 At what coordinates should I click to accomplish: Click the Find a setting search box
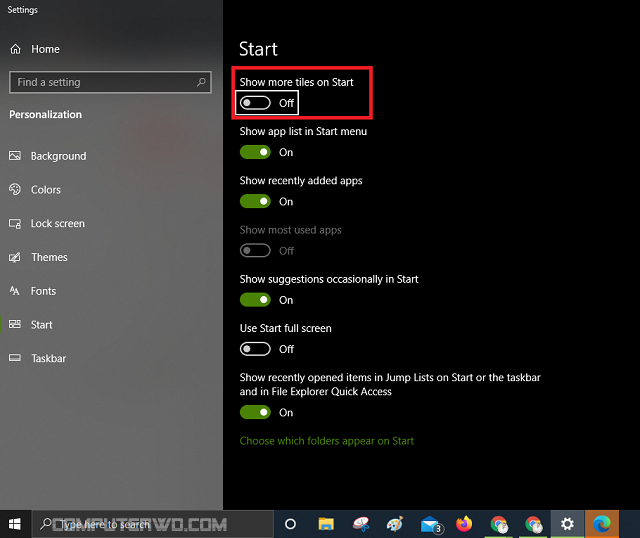point(110,82)
